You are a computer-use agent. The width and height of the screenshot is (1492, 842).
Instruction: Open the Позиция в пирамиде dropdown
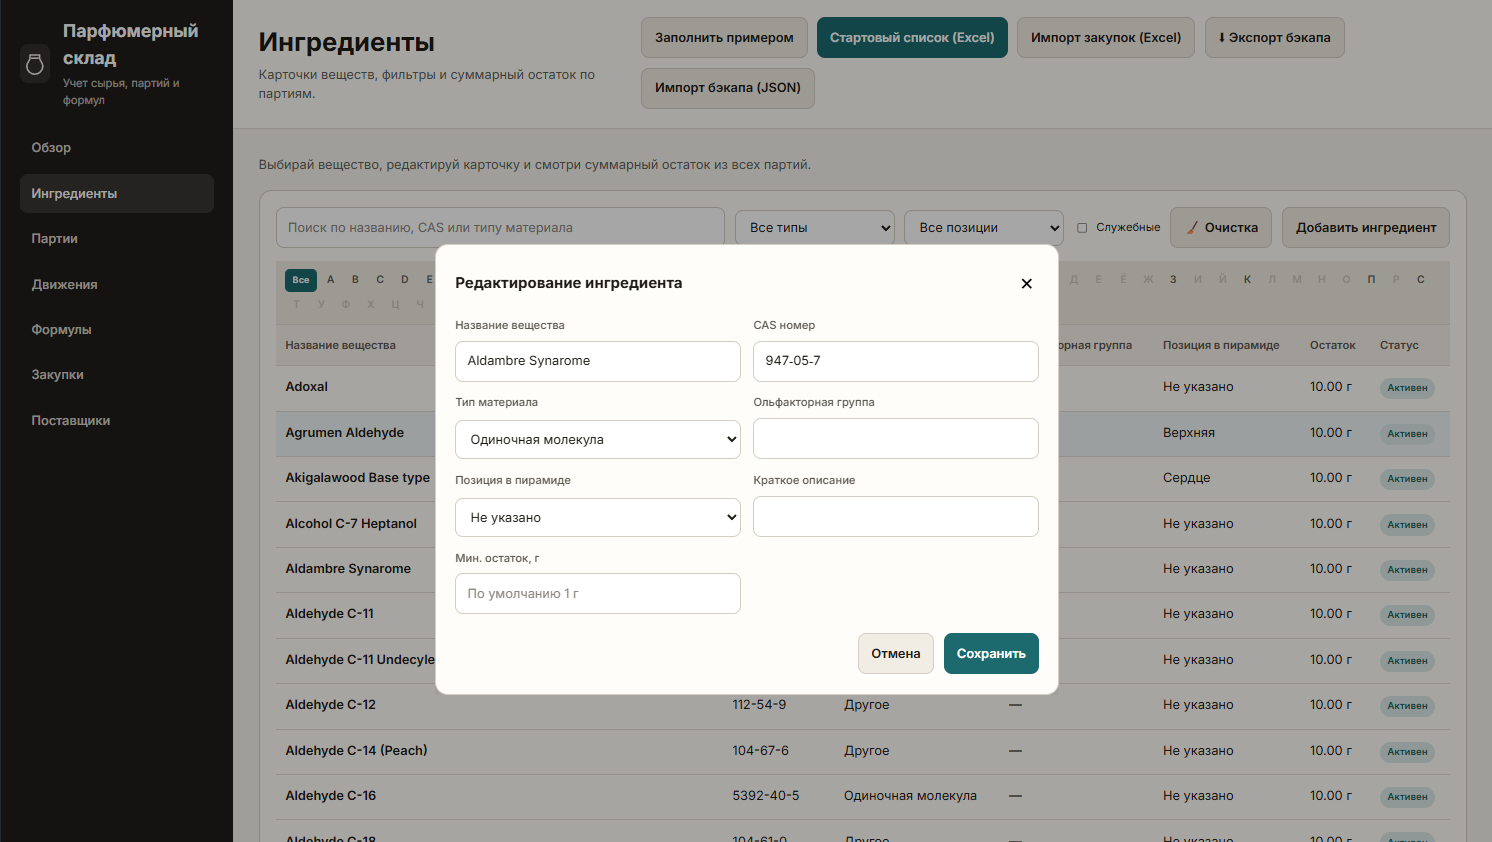pos(597,517)
